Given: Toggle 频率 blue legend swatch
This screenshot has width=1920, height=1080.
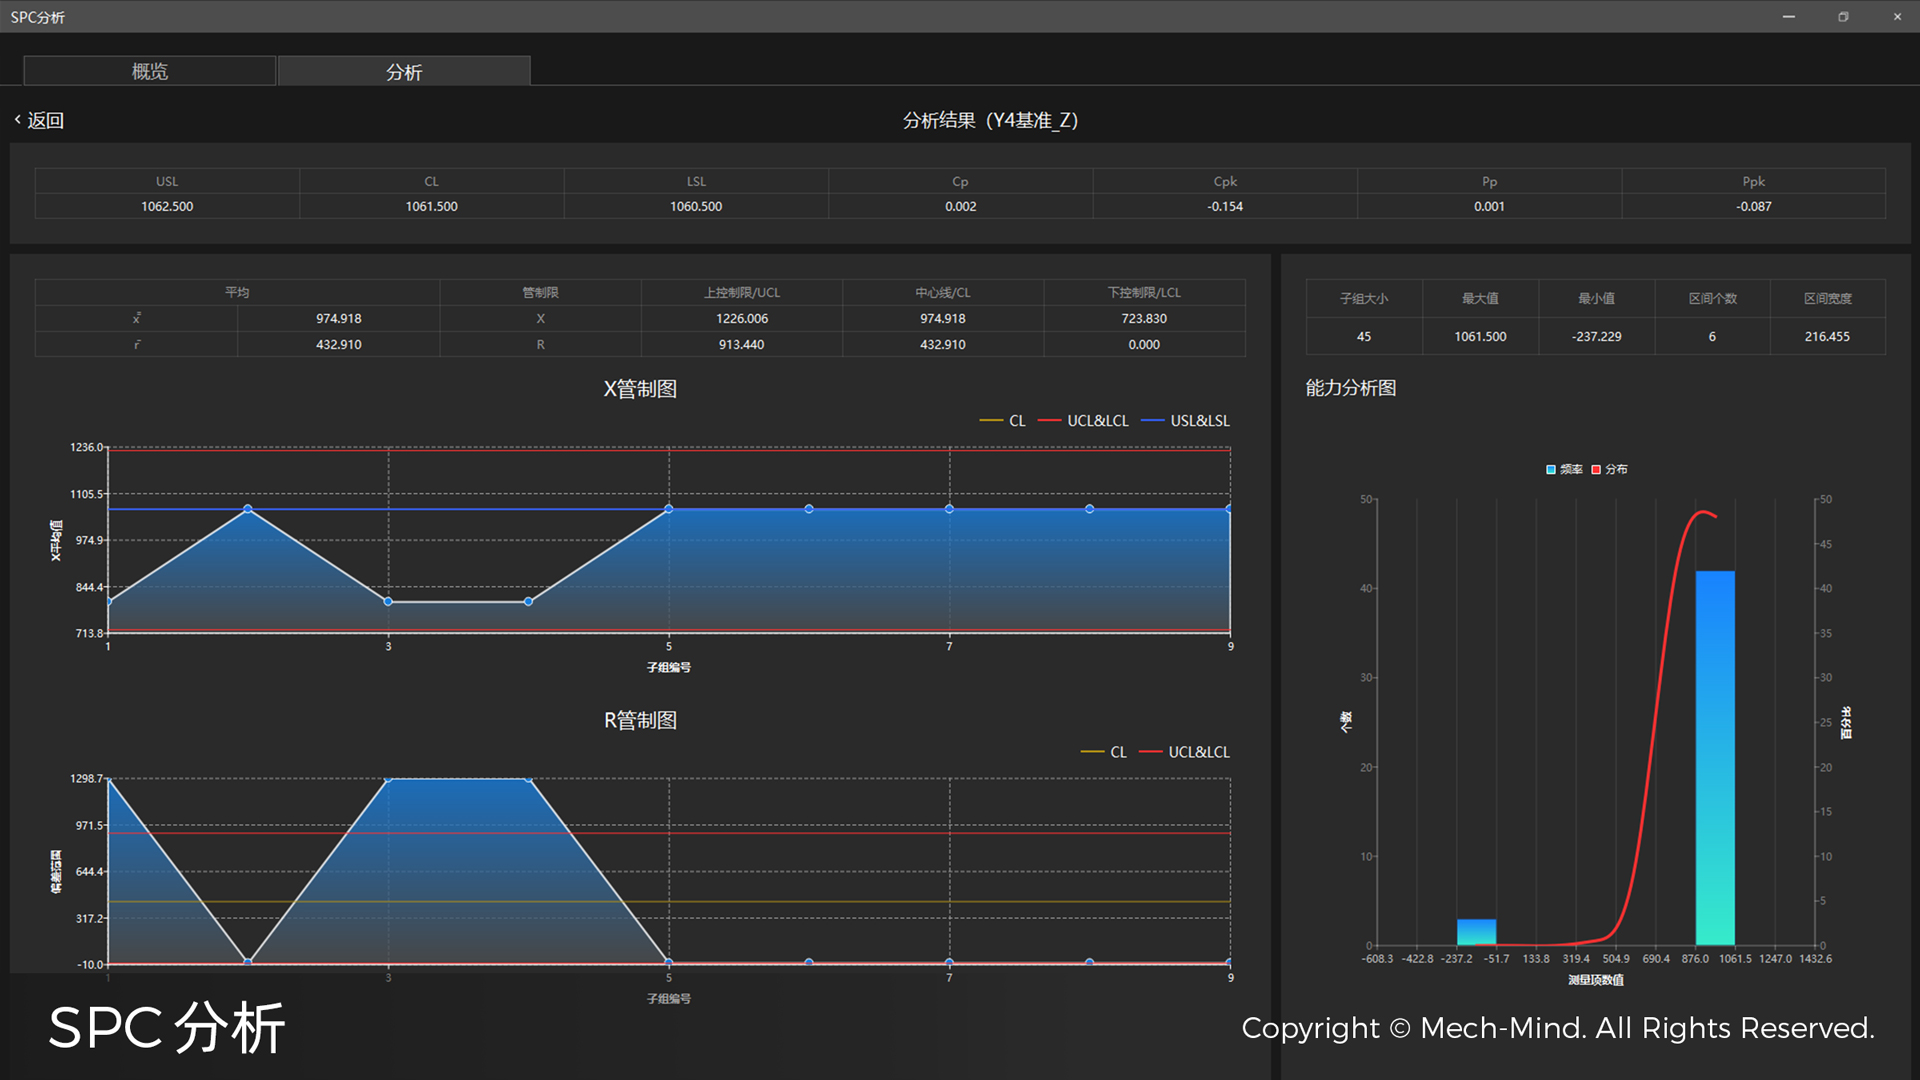Looking at the screenshot, I should [1552, 469].
